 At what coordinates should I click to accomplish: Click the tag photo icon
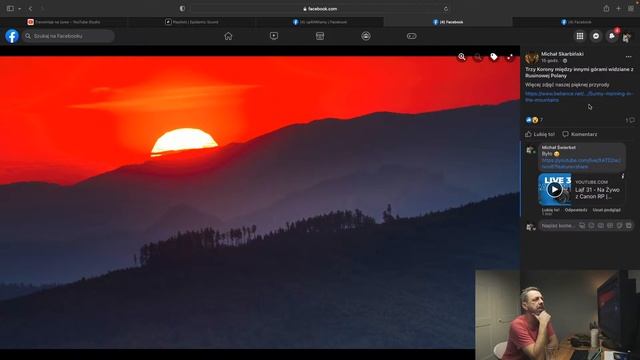pos(493,57)
